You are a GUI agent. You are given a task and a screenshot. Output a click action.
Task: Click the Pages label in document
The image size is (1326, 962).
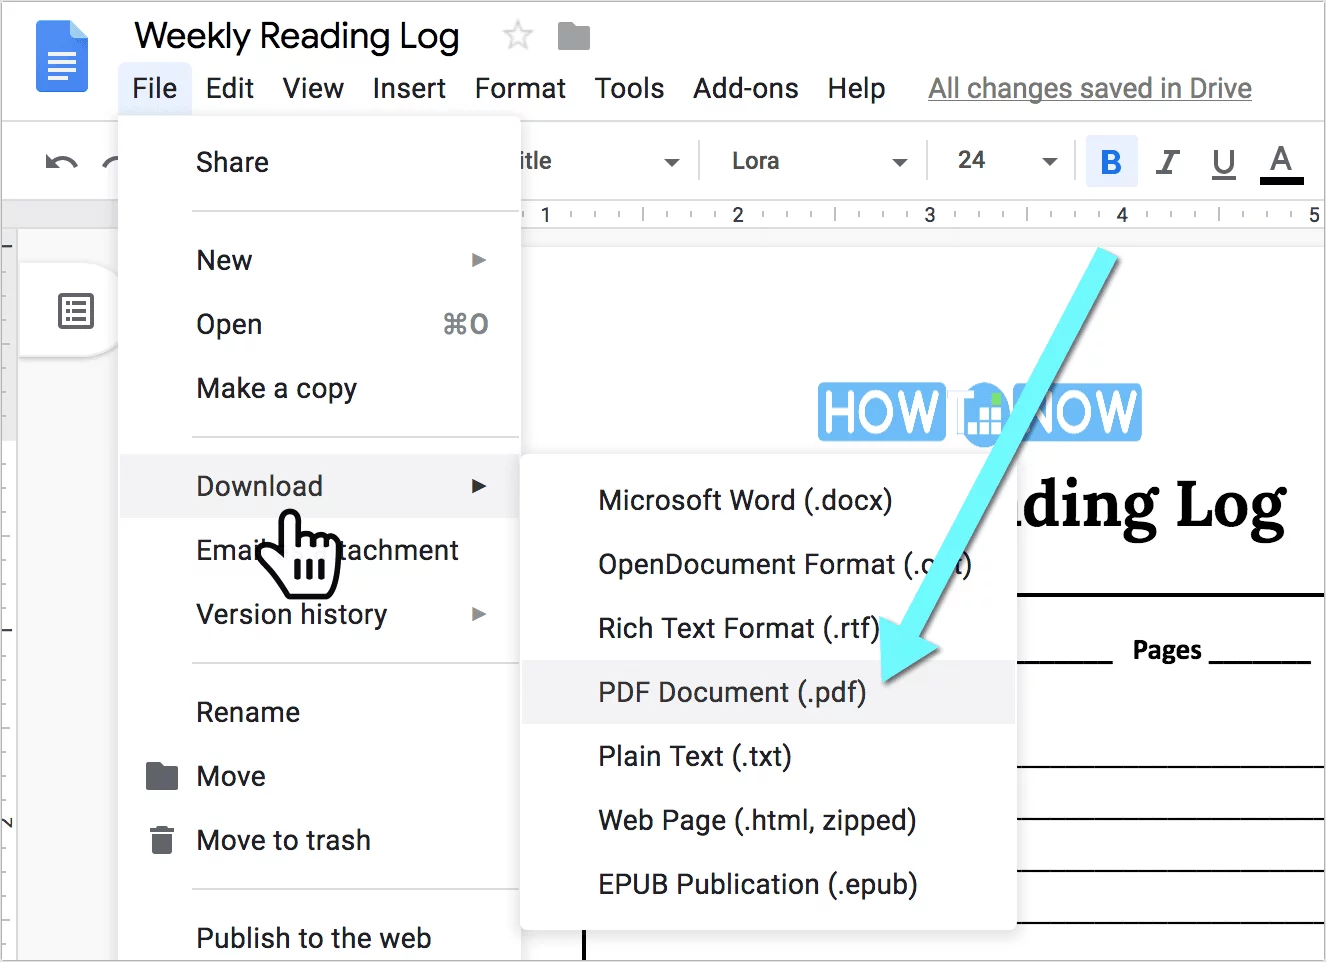coord(1167,650)
